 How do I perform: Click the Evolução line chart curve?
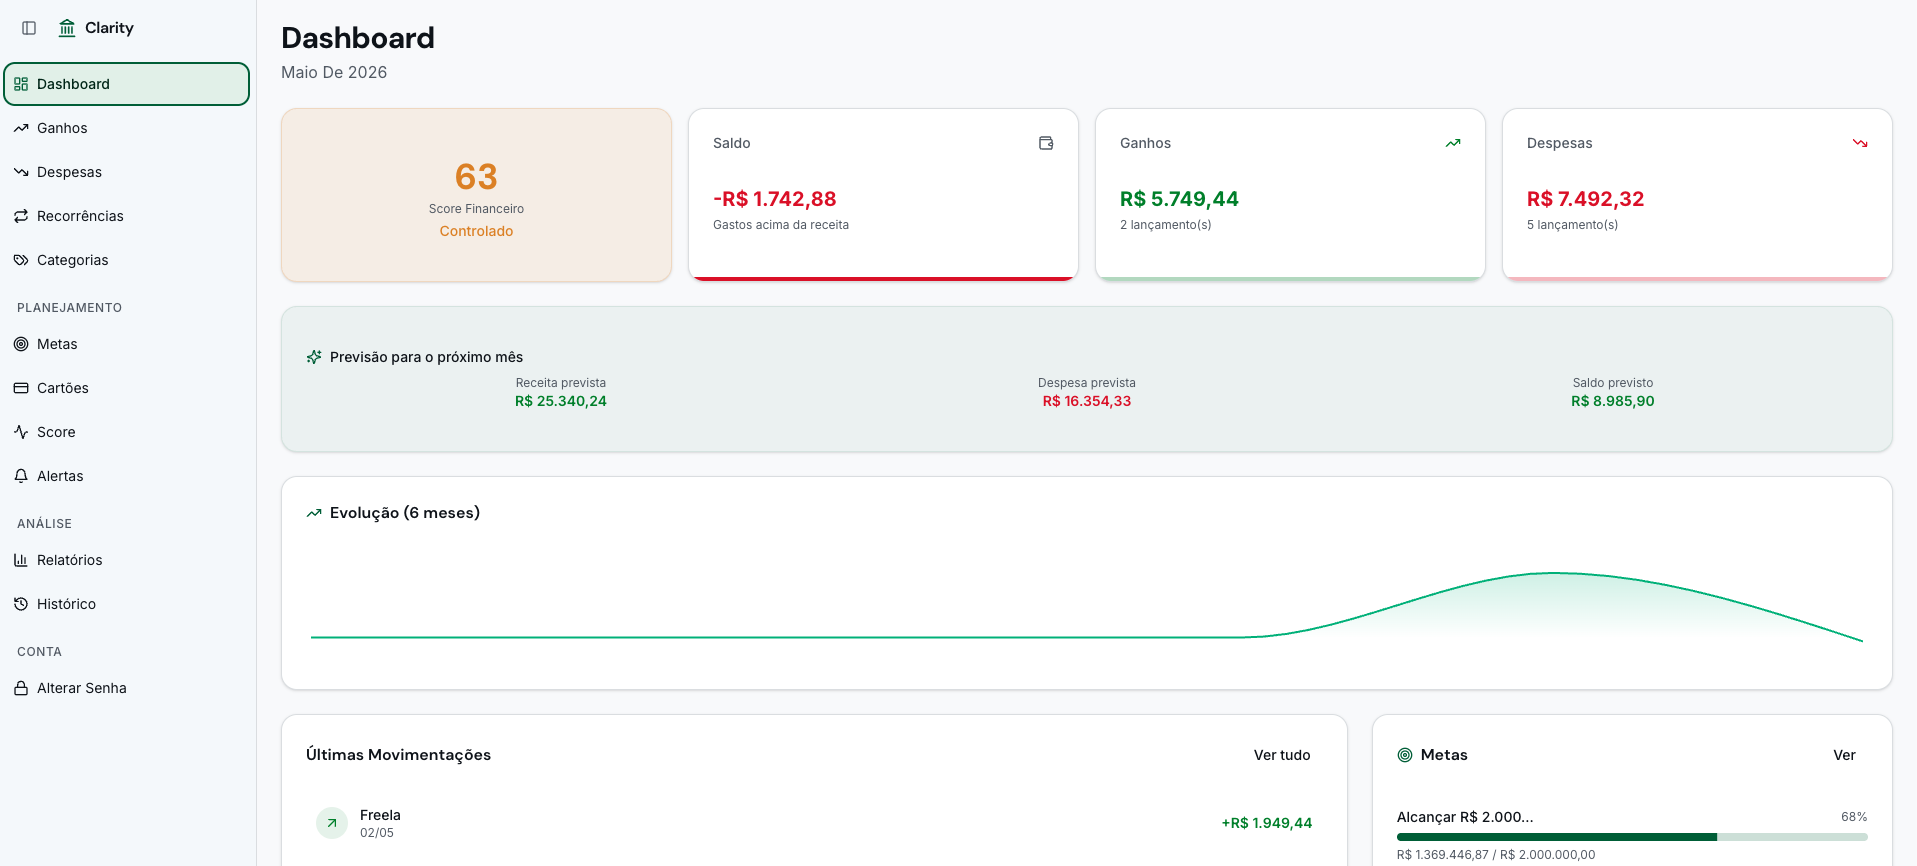1087,607
